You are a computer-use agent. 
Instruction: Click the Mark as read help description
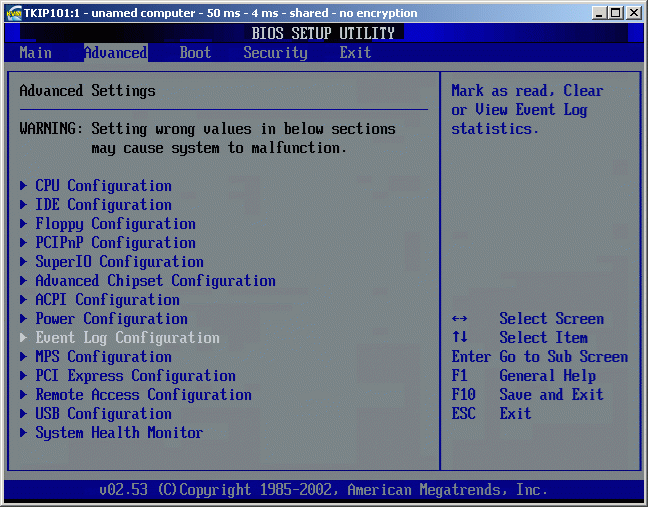click(x=527, y=110)
